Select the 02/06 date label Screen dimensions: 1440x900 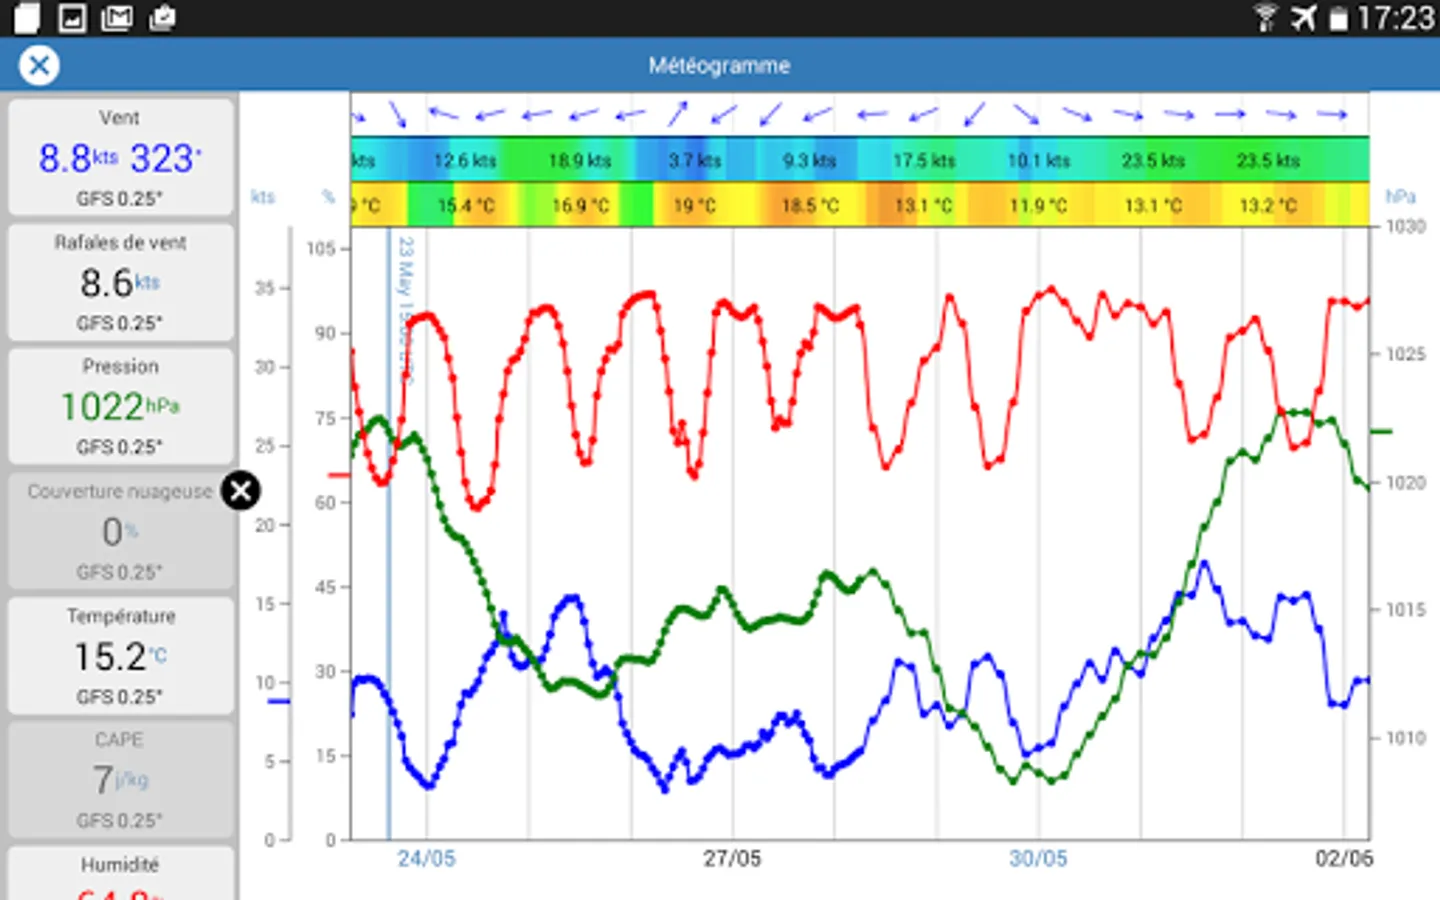[x=1344, y=859]
